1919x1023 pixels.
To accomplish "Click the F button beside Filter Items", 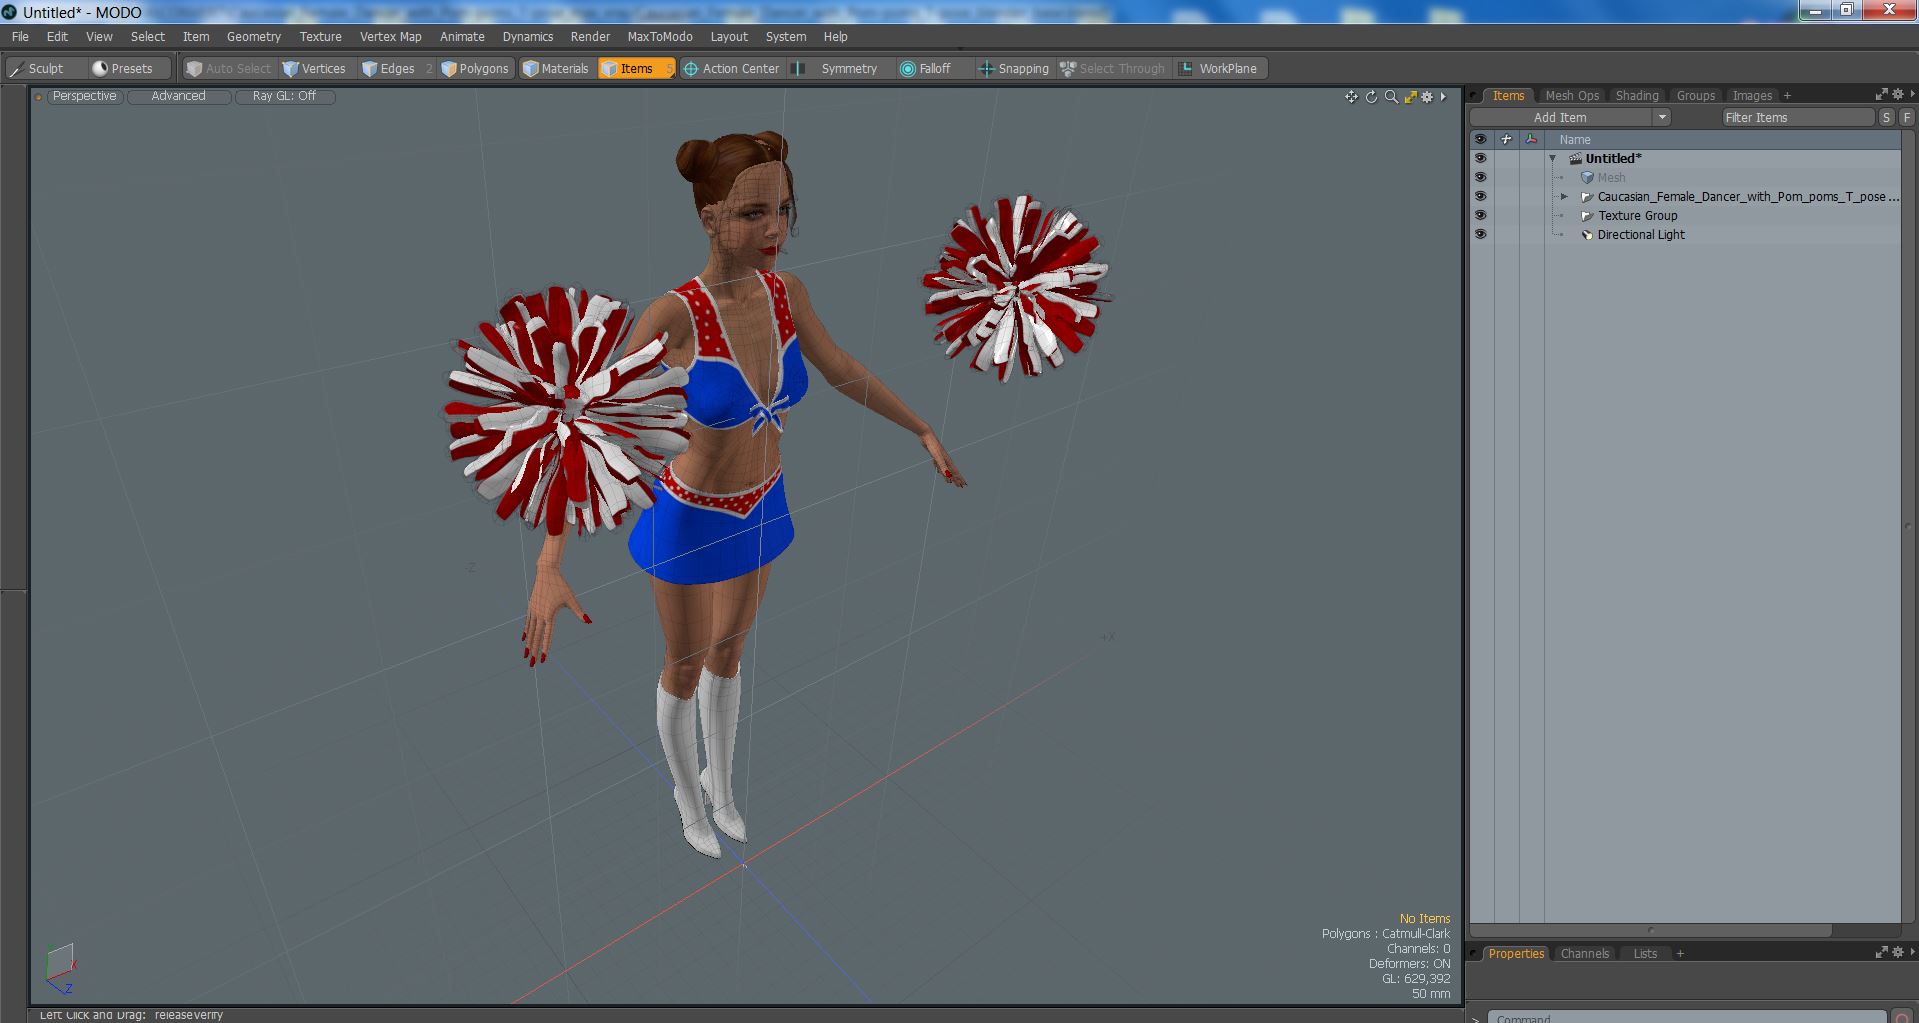I will 1906,118.
